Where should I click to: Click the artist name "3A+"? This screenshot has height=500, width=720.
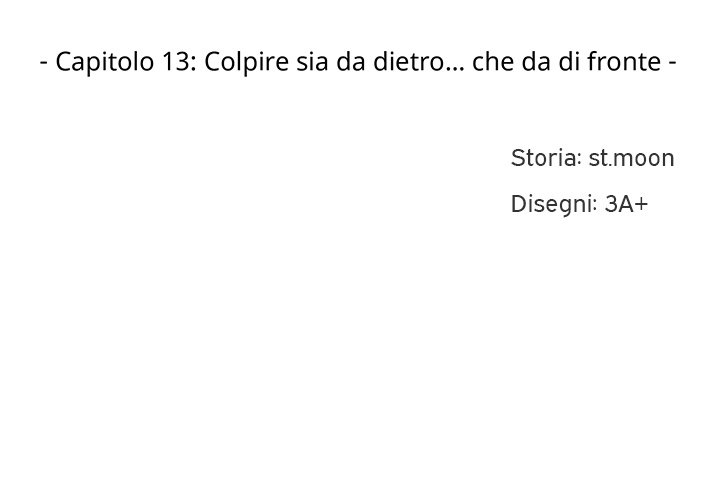(627, 205)
